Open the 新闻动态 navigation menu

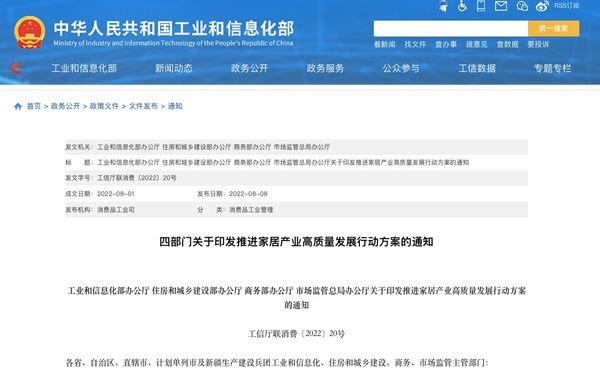pos(174,68)
